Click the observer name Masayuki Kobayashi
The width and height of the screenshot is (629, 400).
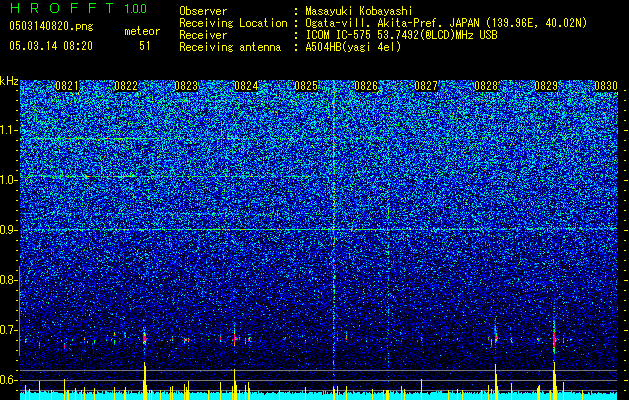pyautogui.click(x=359, y=11)
